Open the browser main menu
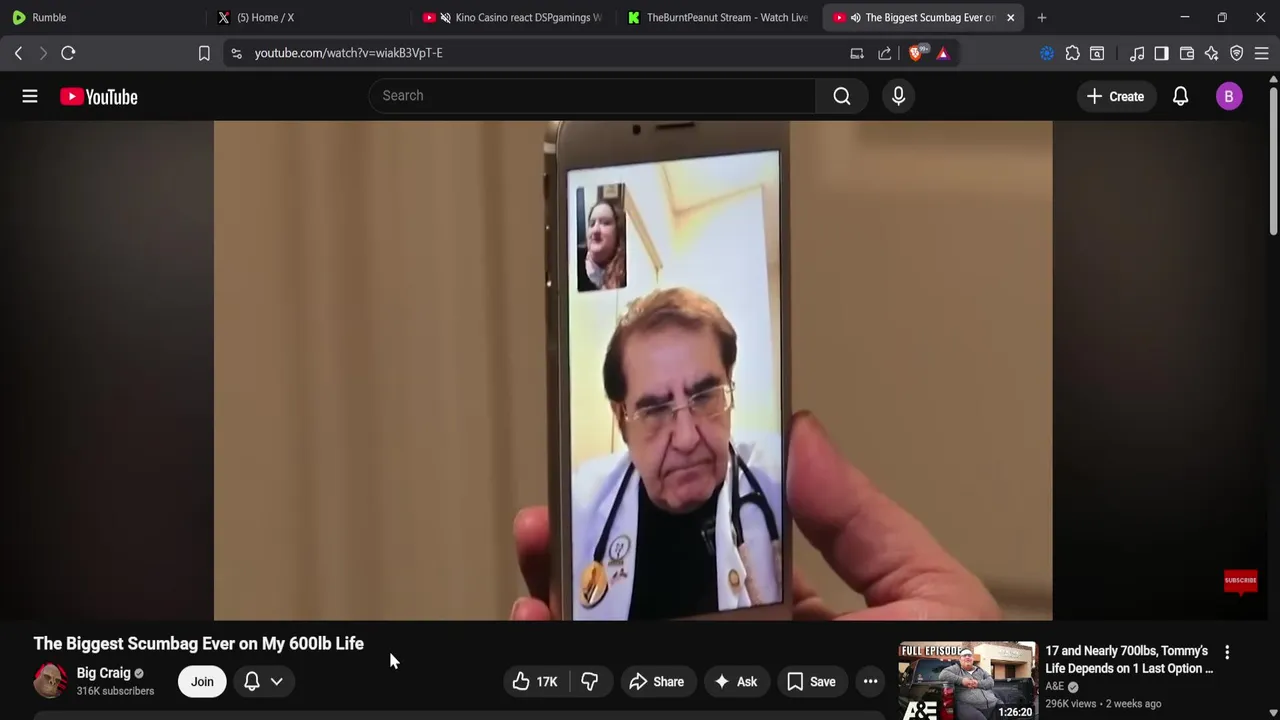This screenshot has width=1280, height=720. coord(1262,53)
